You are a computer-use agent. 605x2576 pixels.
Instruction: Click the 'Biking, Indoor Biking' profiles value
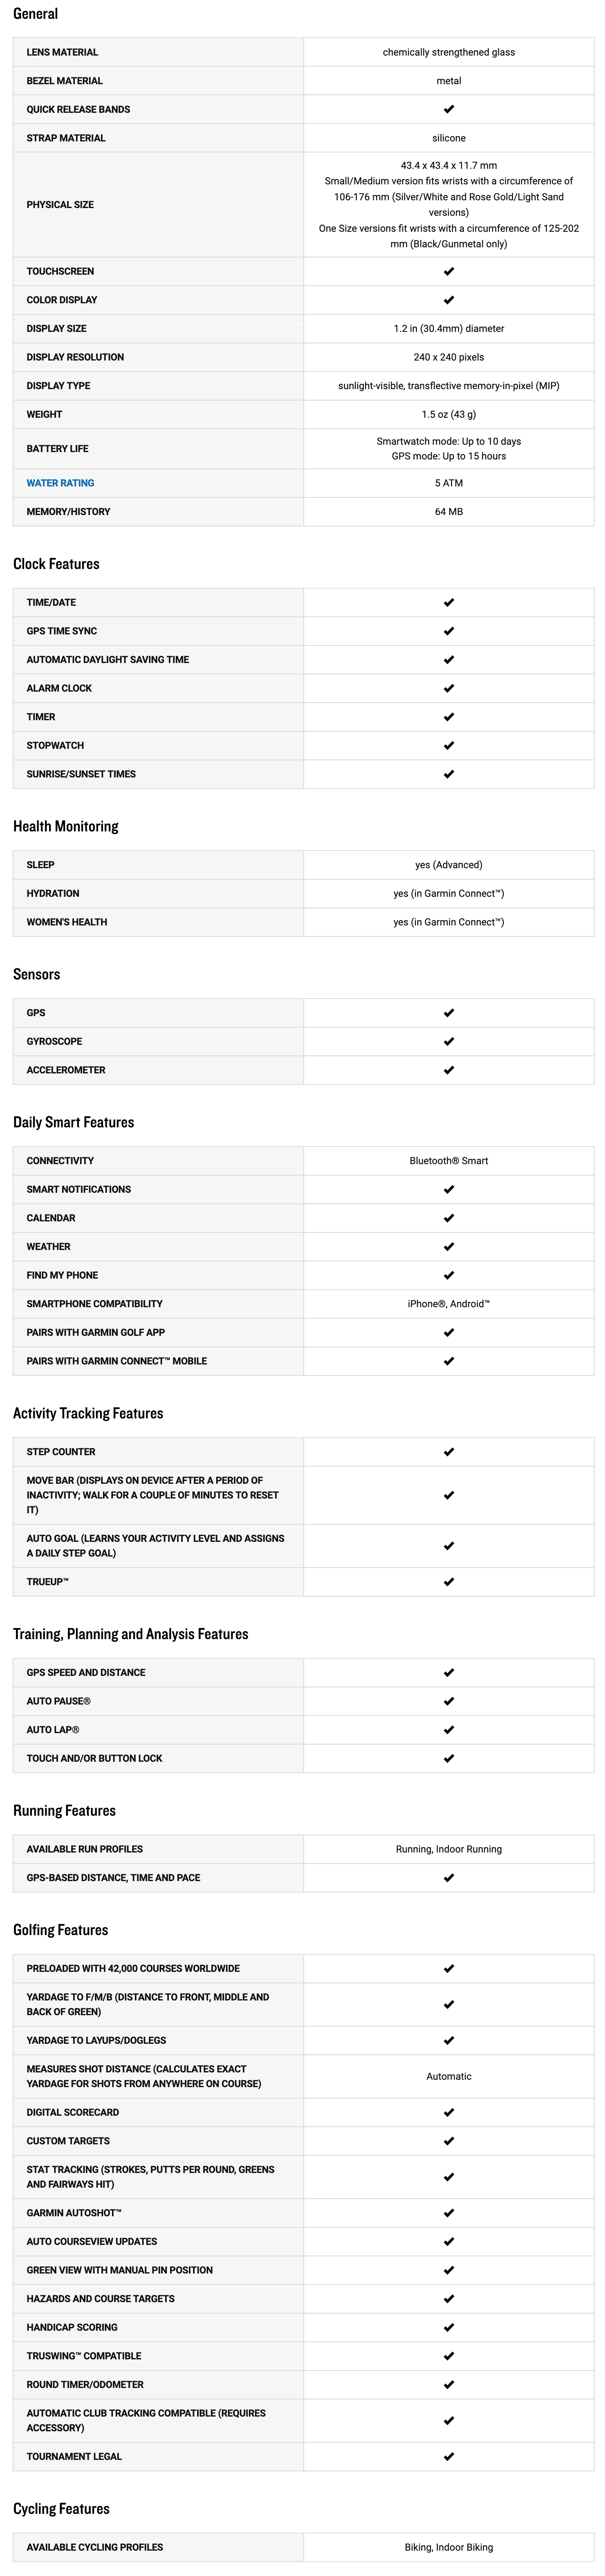click(x=449, y=2547)
